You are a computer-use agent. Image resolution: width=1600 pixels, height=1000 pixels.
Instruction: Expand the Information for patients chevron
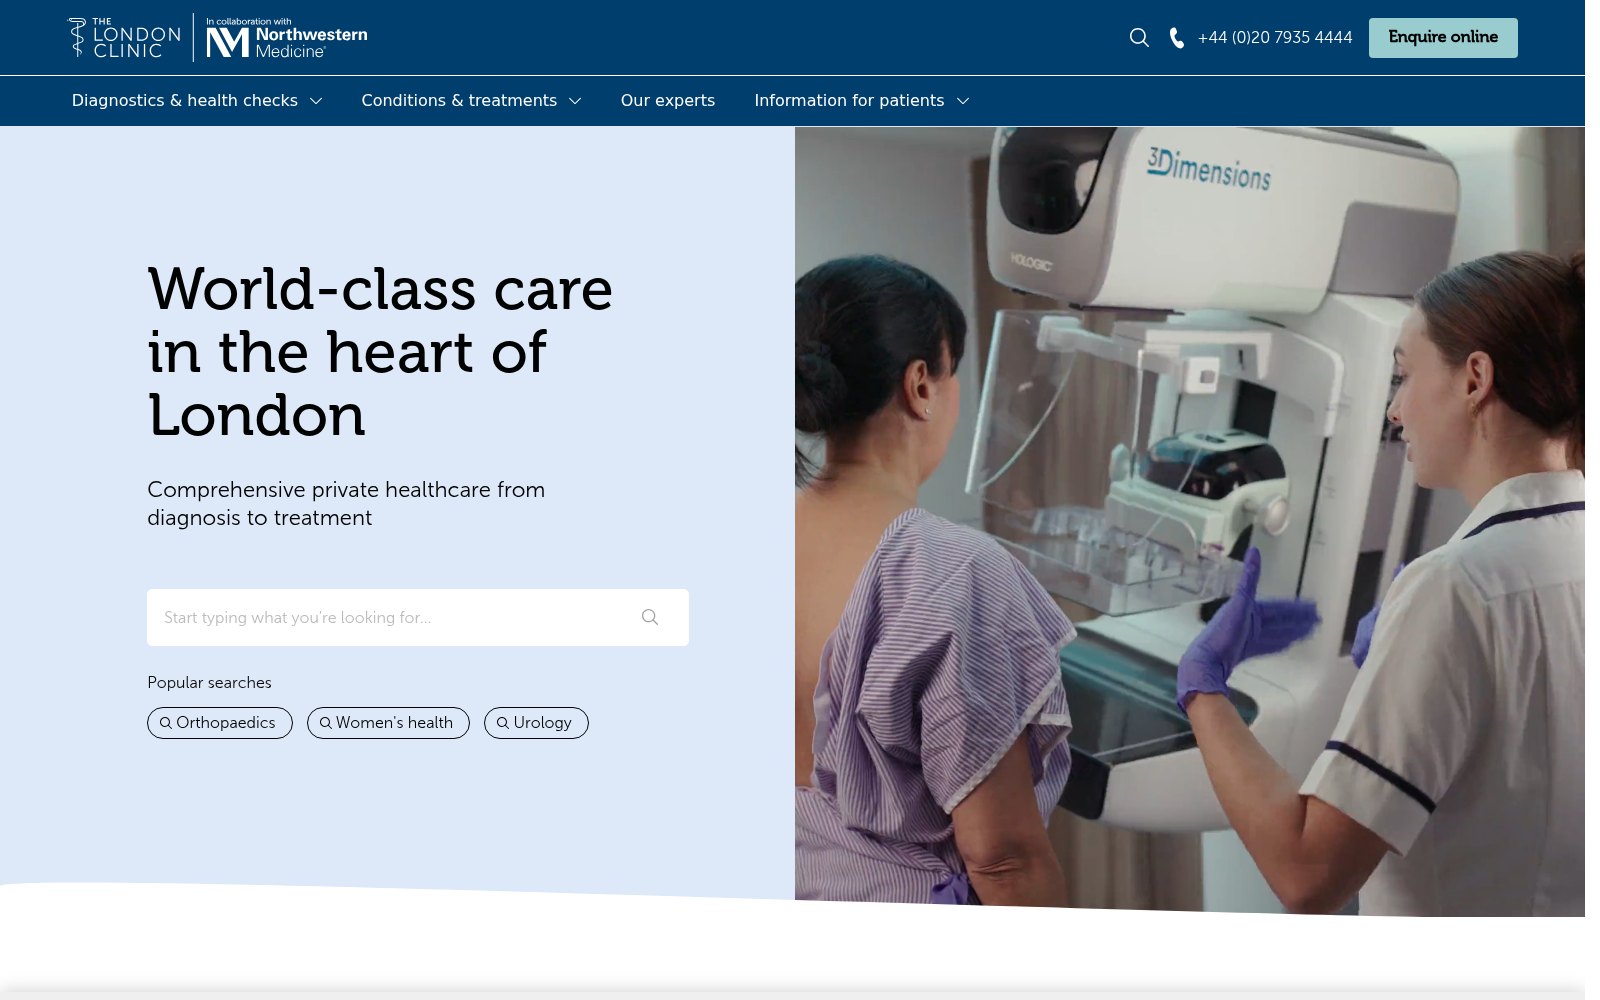point(963,101)
